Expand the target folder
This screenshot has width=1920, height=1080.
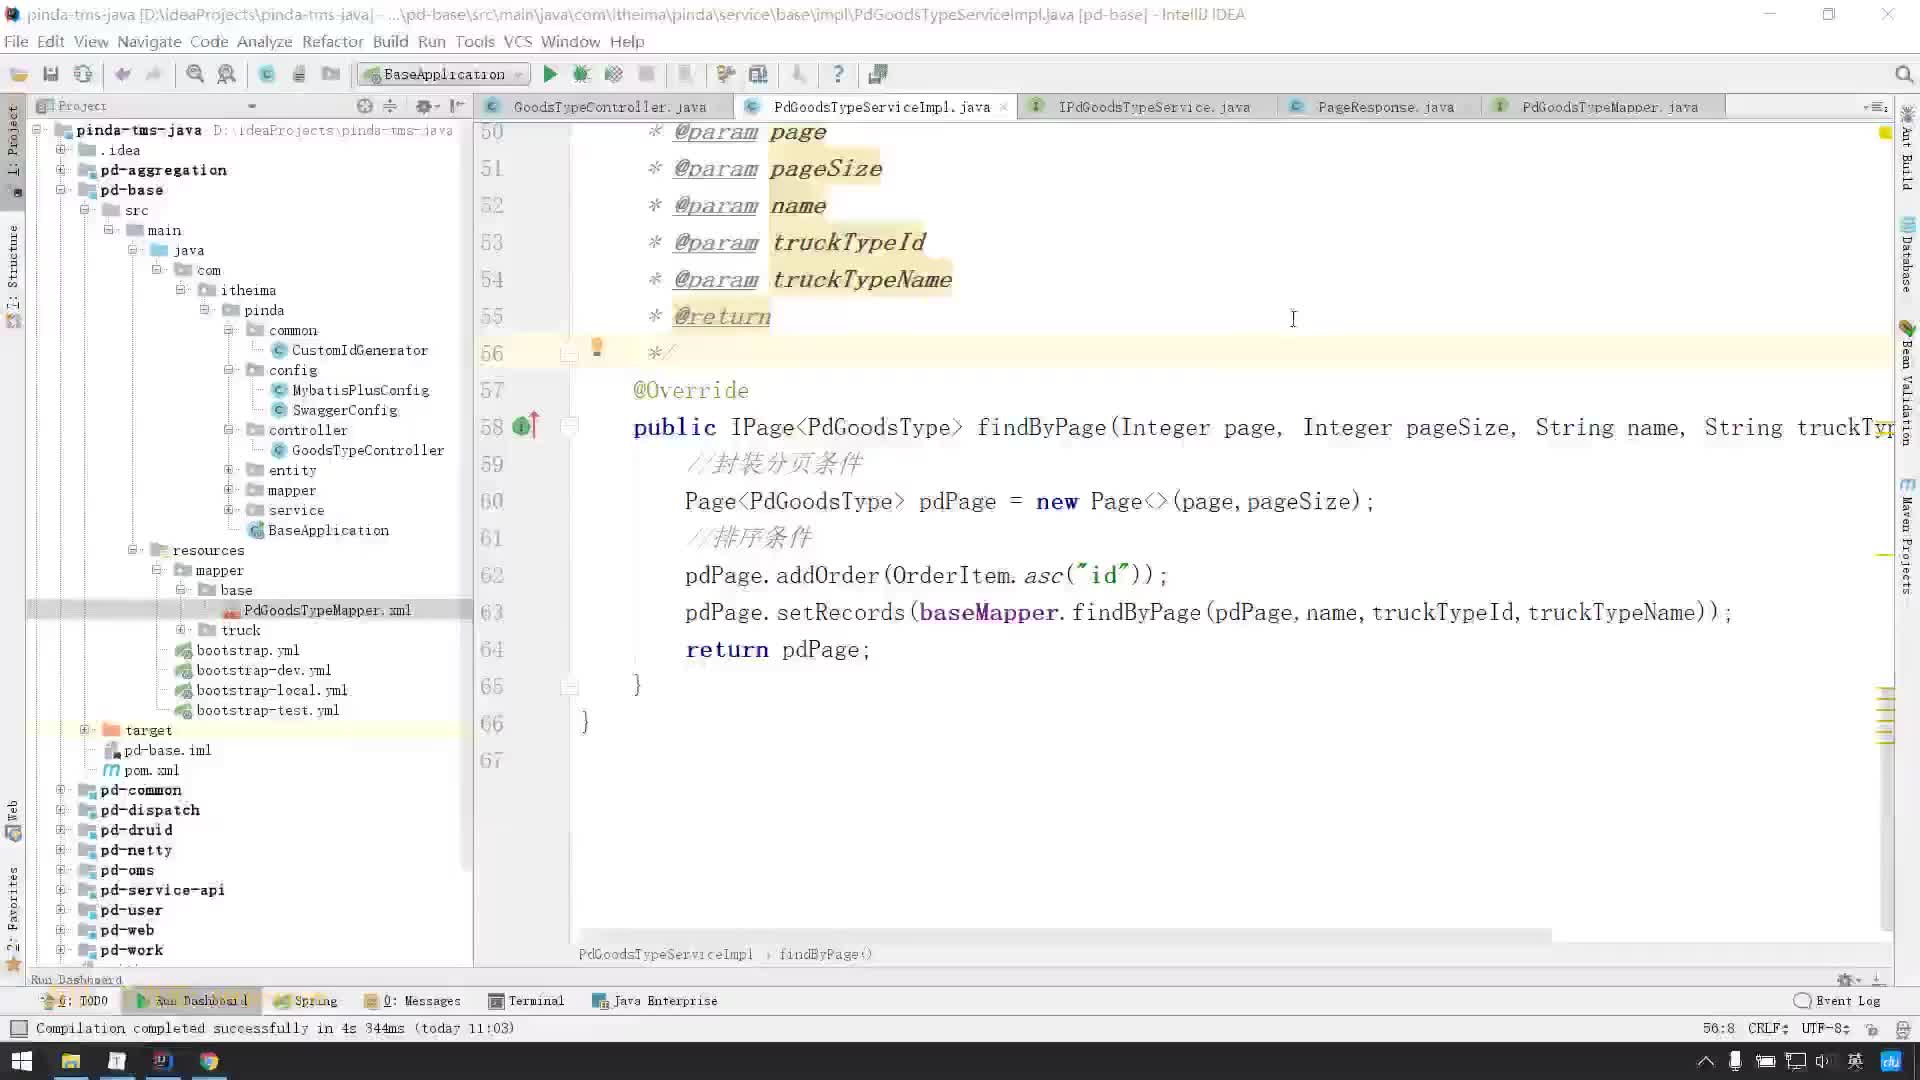click(85, 730)
